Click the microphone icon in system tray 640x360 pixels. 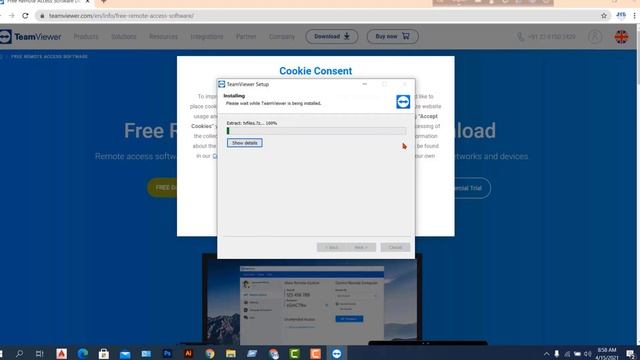(x=557, y=354)
